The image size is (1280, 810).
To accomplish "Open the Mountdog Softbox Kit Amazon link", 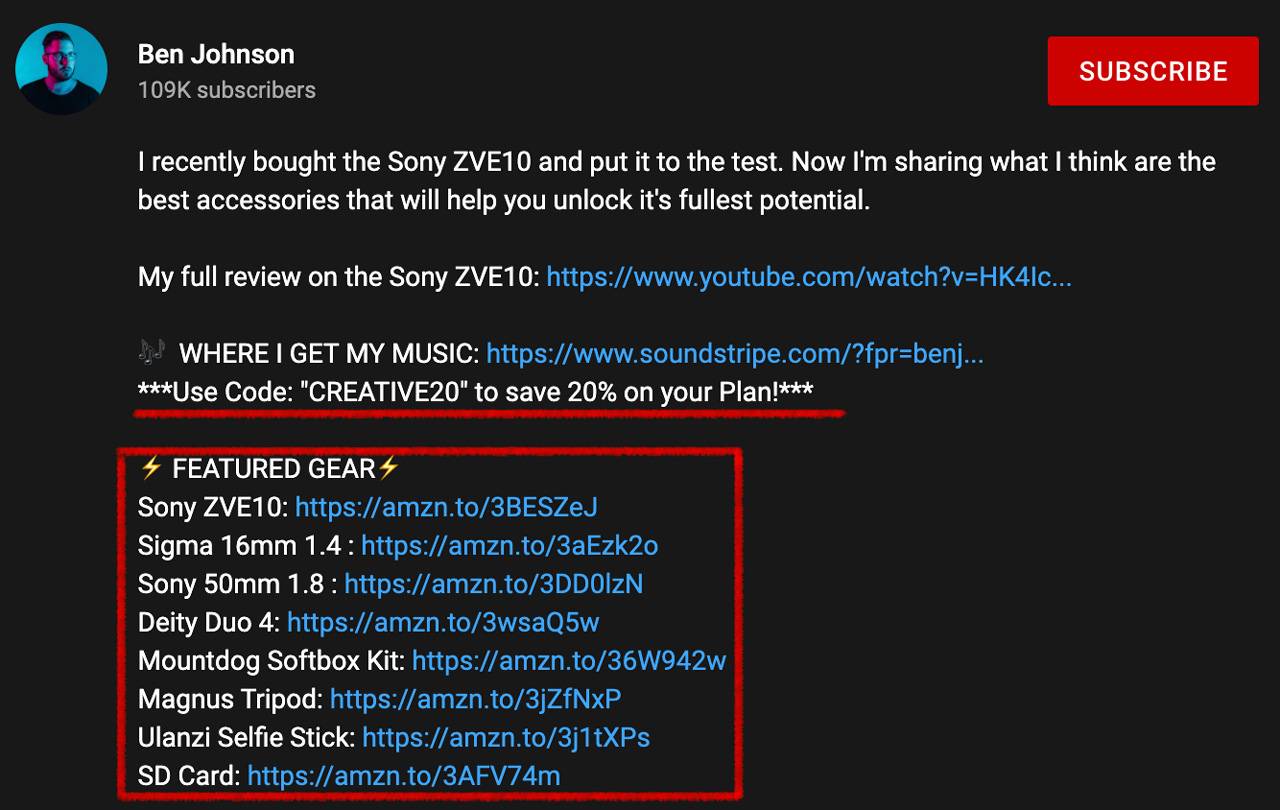I will pyautogui.click(x=569, y=660).
